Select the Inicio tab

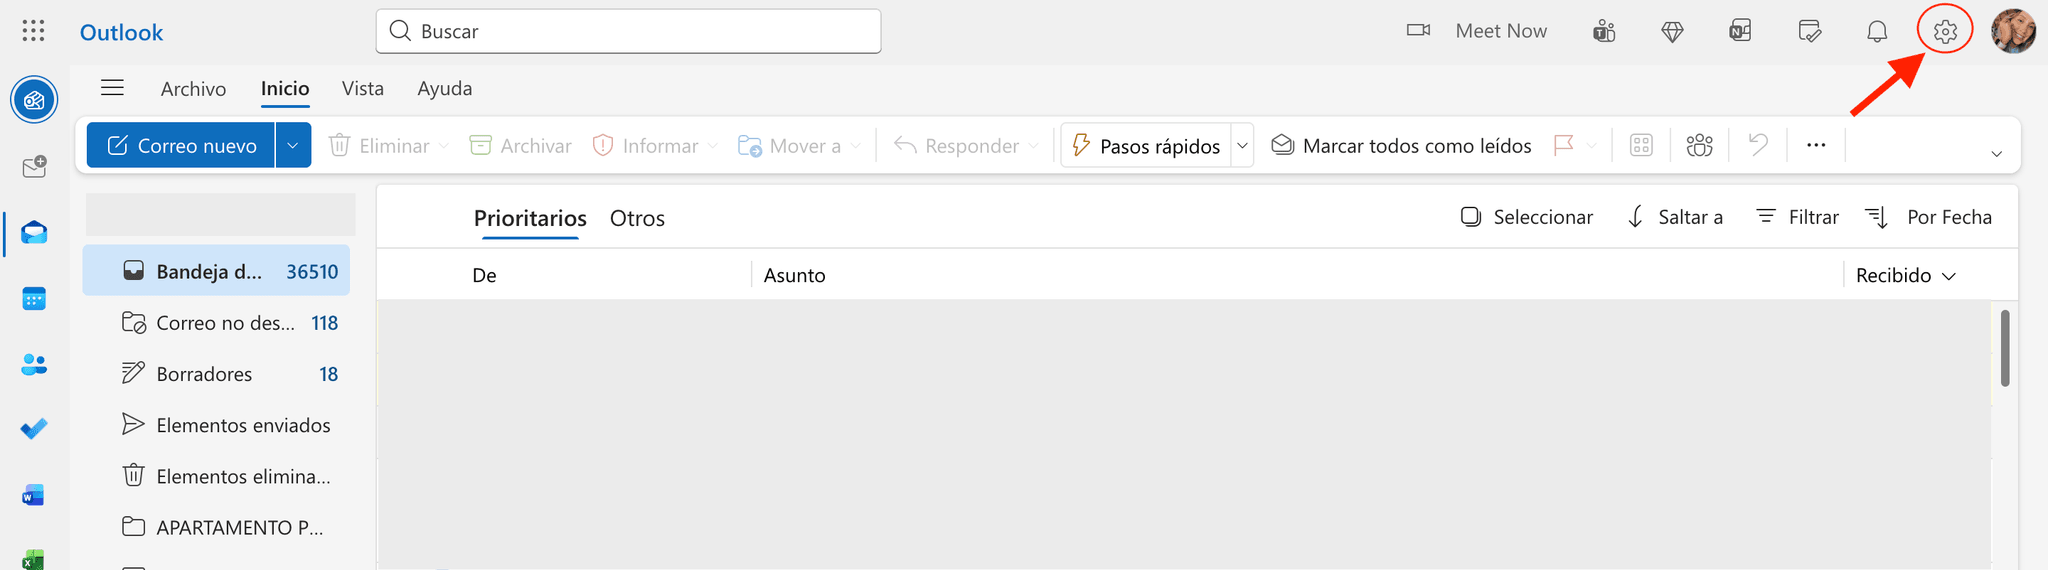(x=285, y=88)
